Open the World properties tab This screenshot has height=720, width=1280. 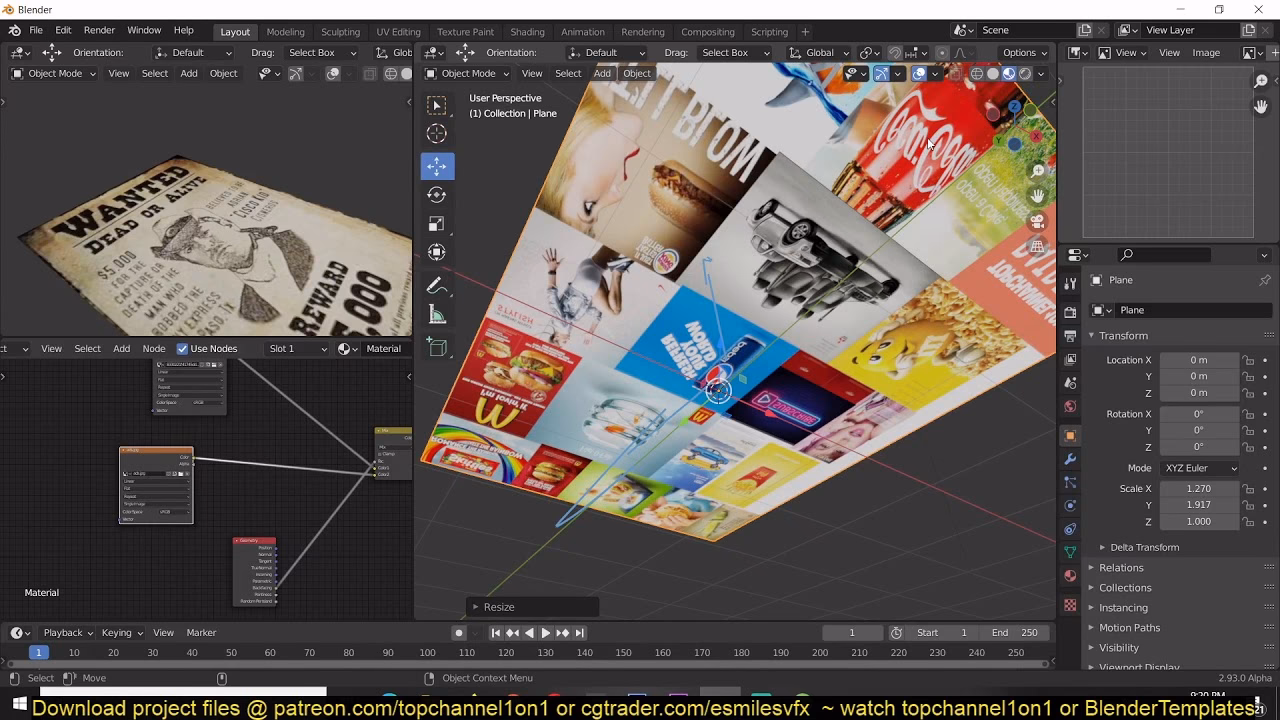click(1070, 408)
